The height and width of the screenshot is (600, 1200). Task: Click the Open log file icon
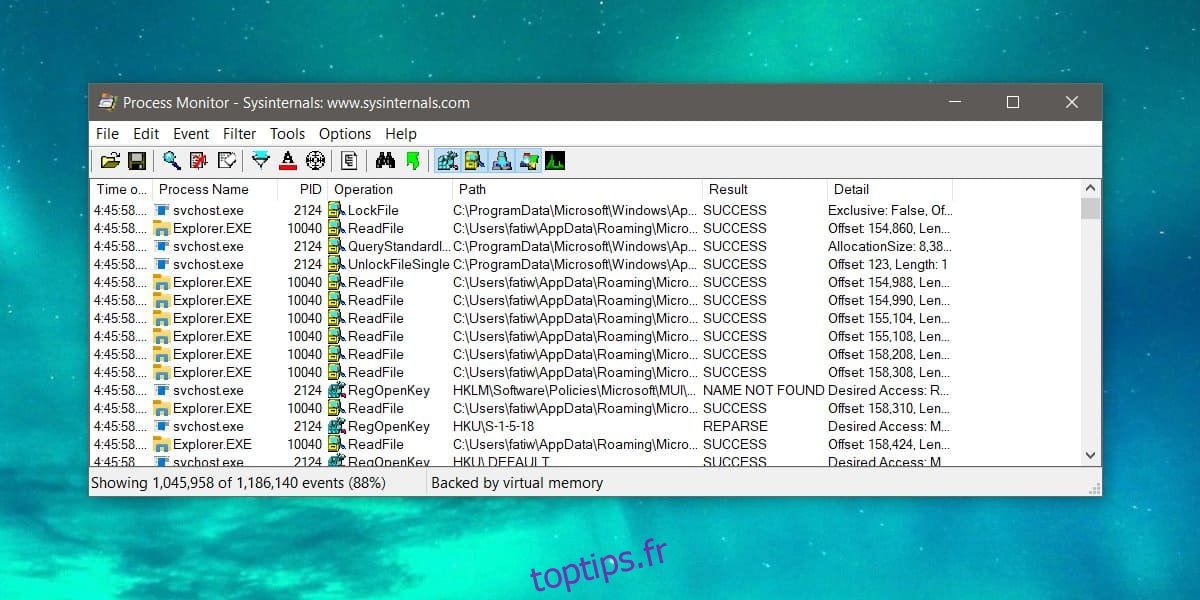[x=110, y=161]
